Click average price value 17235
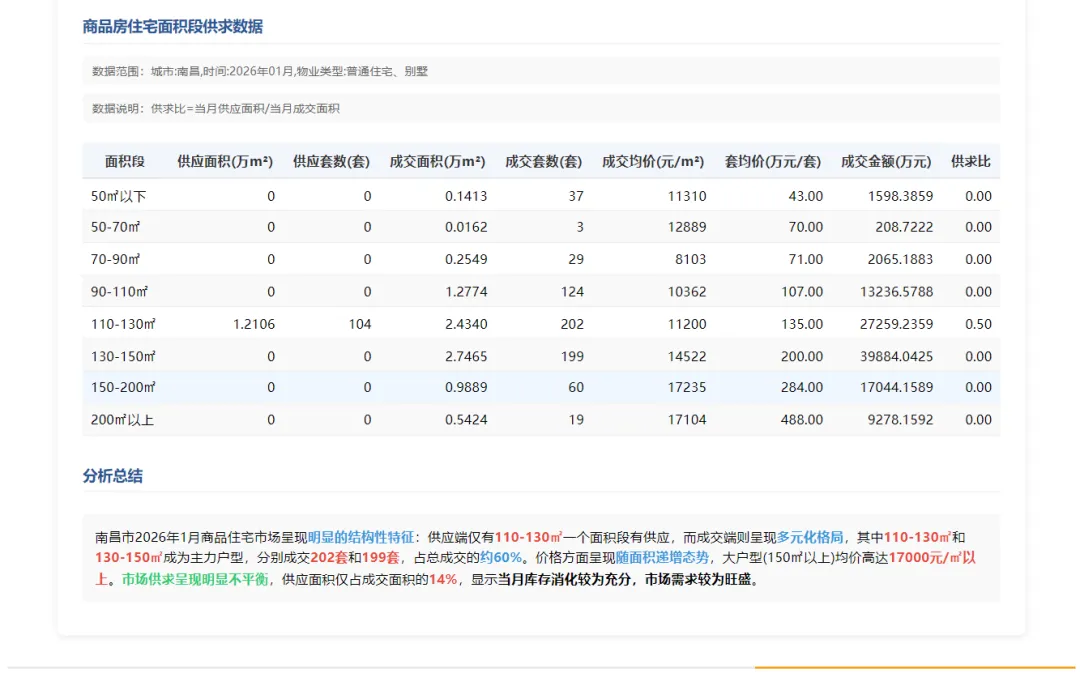Image resolution: width=1080 pixels, height=673 pixels. 687,387
